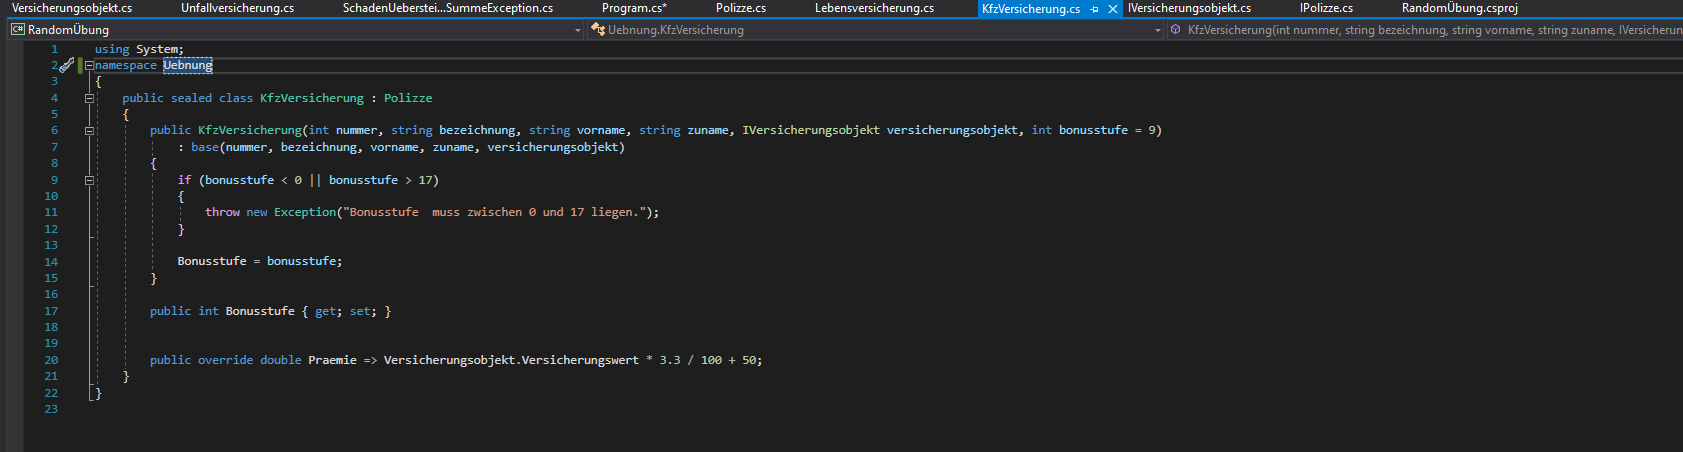Image resolution: width=1683 pixels, height=452 pixels.
Task: Open the SchadenUeberstei...SummeException.cs tab
Action: click(x=448, y=8)
